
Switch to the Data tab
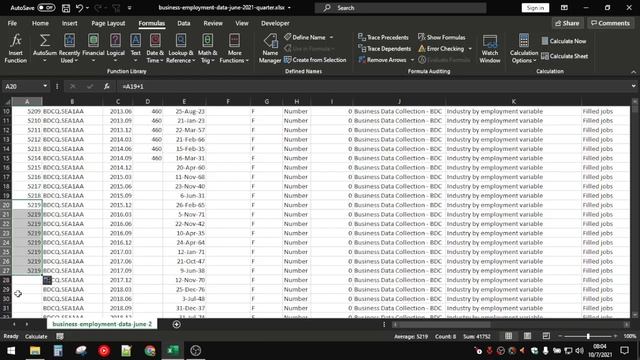click(184, 23)
